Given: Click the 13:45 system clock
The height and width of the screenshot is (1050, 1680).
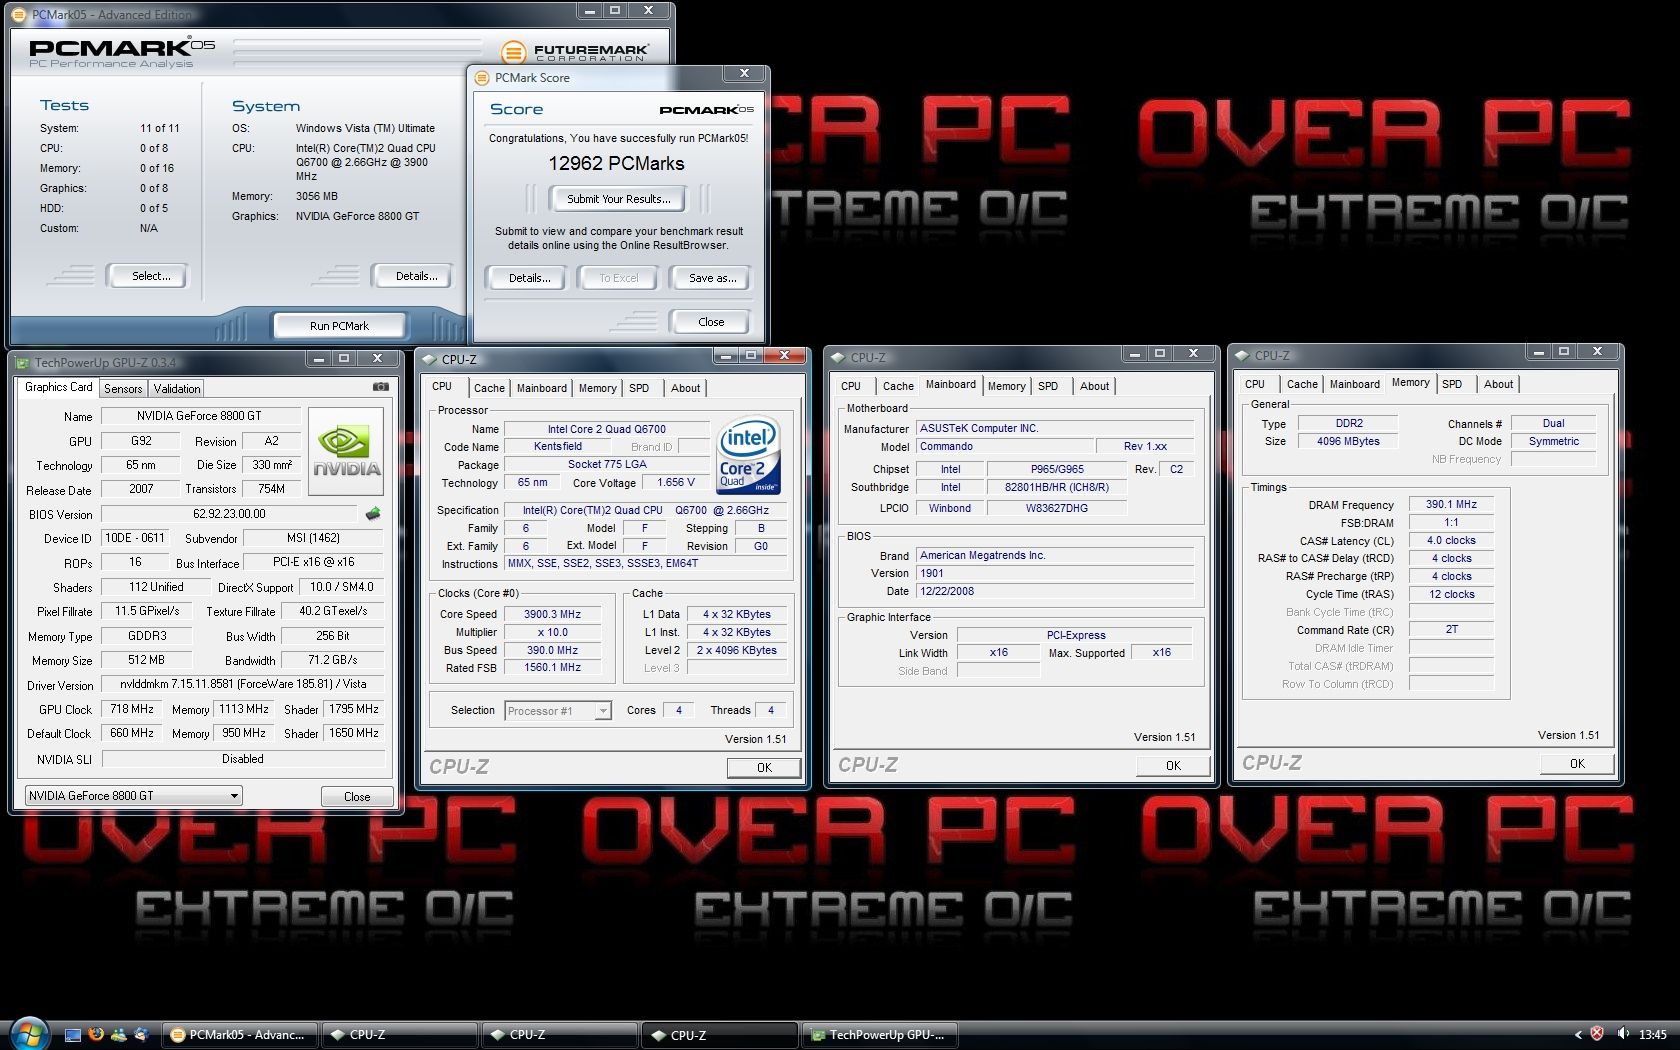Looking at the screenshot, I should pyautogui.click(x=1653, y=1034).
